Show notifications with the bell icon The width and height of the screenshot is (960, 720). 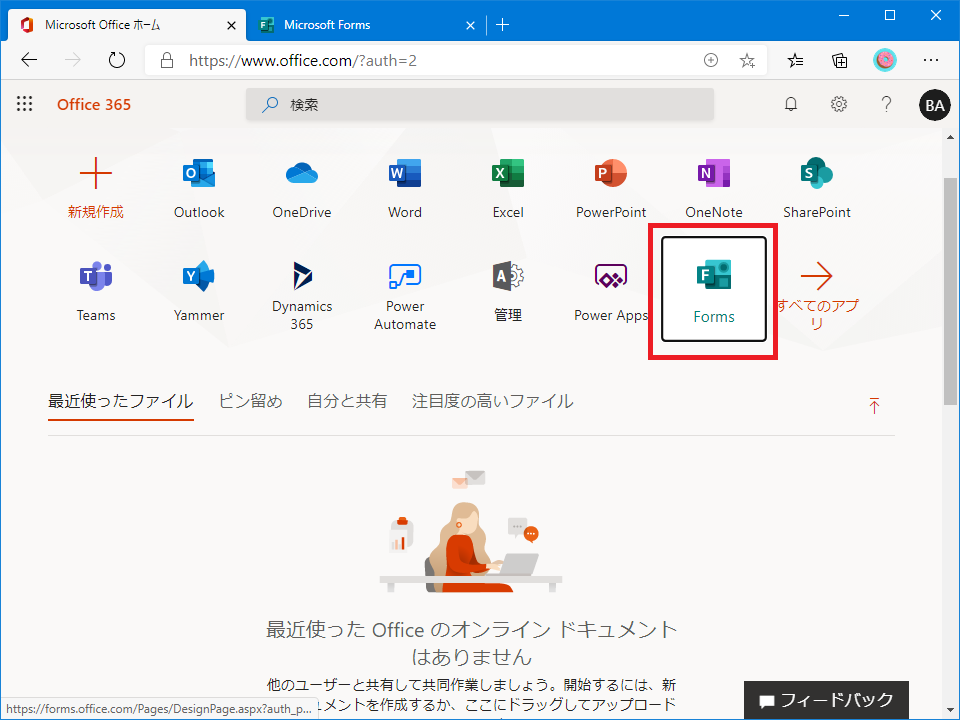tap(791, 104)
